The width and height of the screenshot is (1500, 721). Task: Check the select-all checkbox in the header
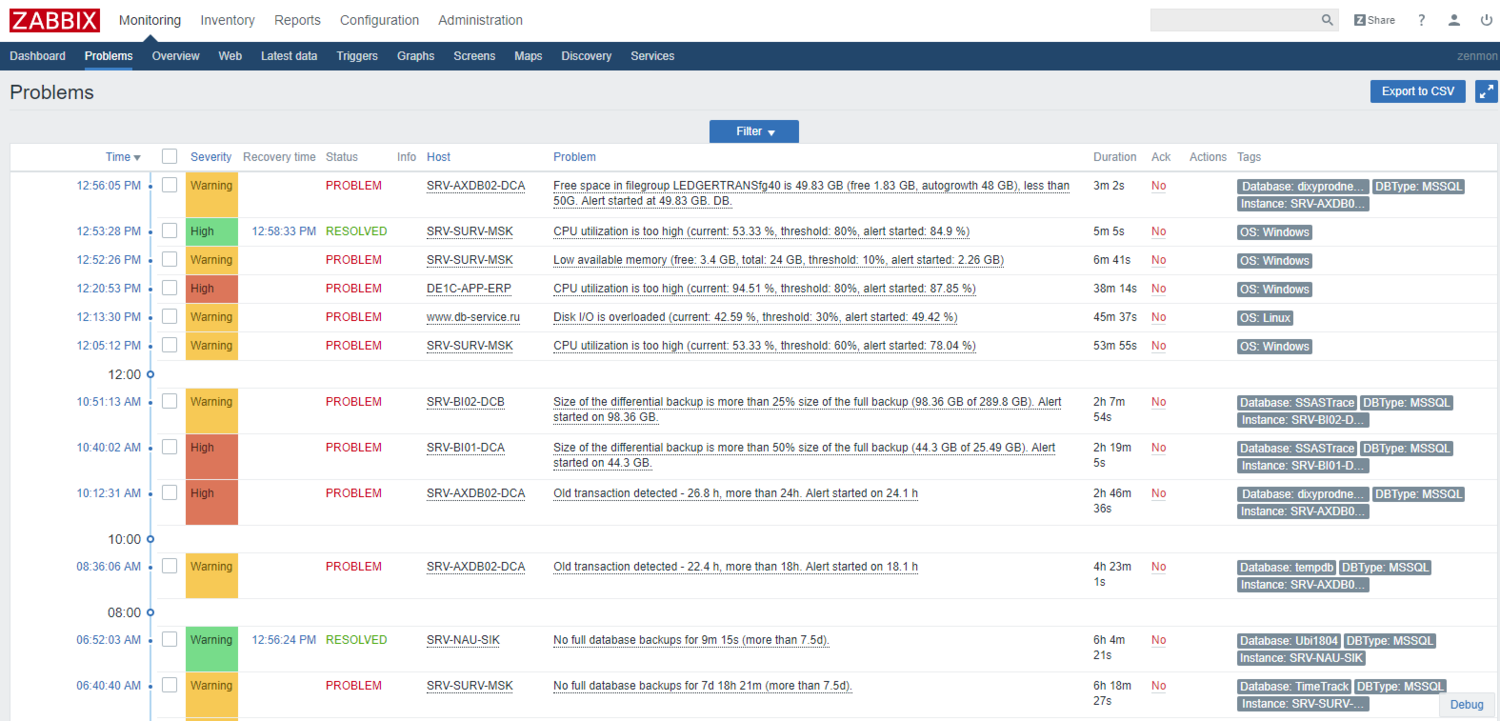pyautogui.click(x=169, y=157)
